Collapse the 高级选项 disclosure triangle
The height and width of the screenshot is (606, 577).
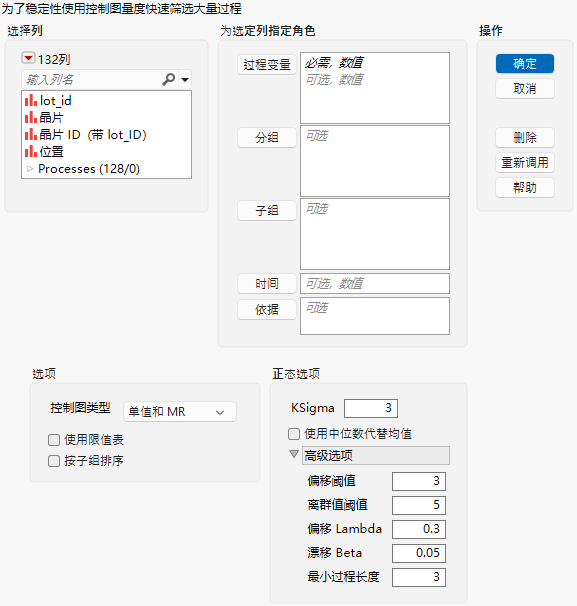click(294, 454)
